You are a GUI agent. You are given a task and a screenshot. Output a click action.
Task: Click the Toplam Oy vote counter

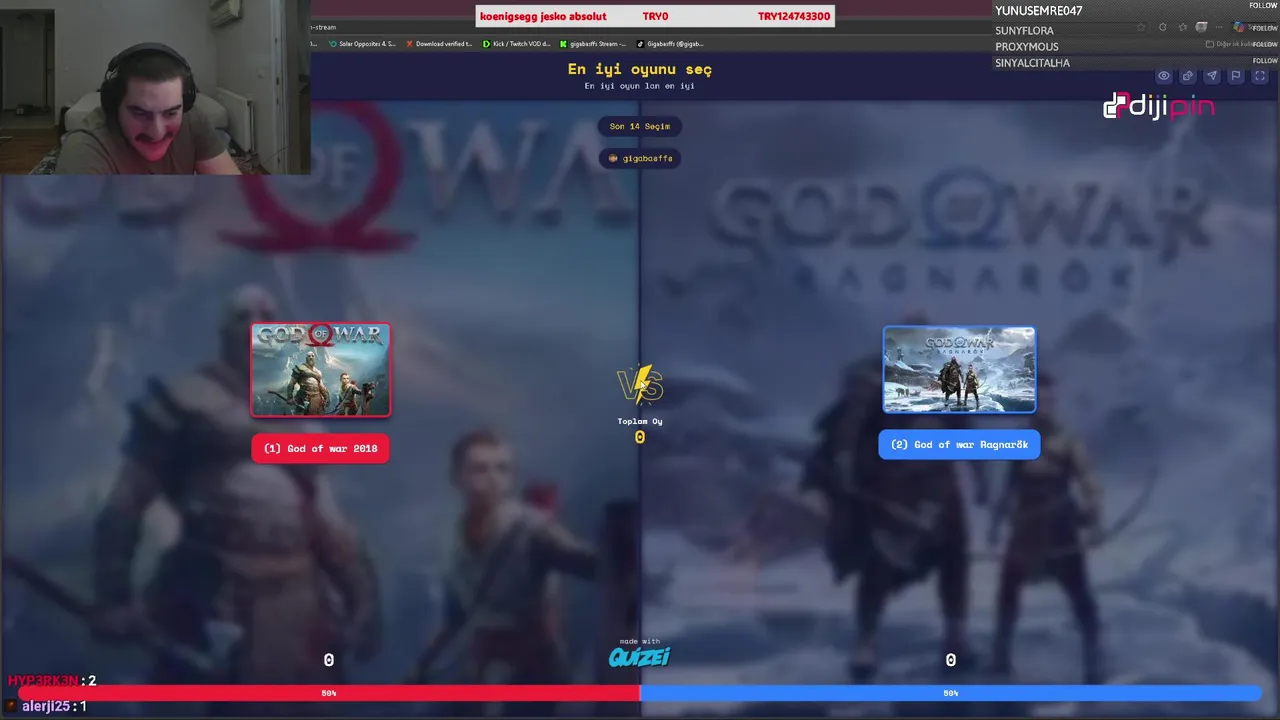coord(640,430)
